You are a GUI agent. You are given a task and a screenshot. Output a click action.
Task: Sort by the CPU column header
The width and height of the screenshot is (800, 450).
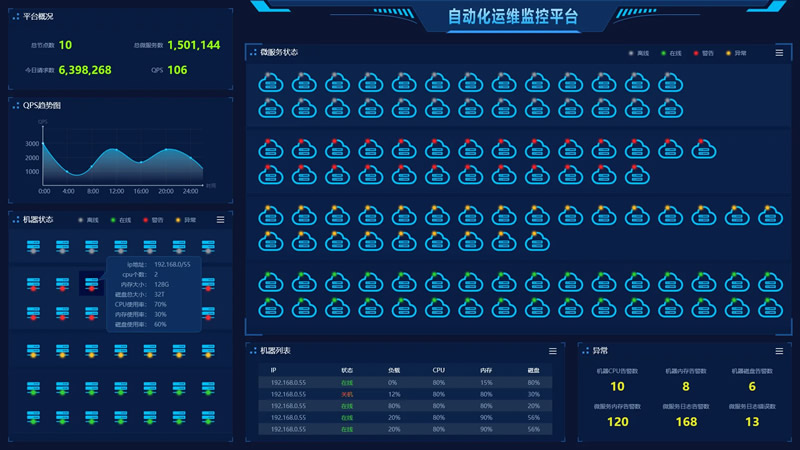[439, 370]
